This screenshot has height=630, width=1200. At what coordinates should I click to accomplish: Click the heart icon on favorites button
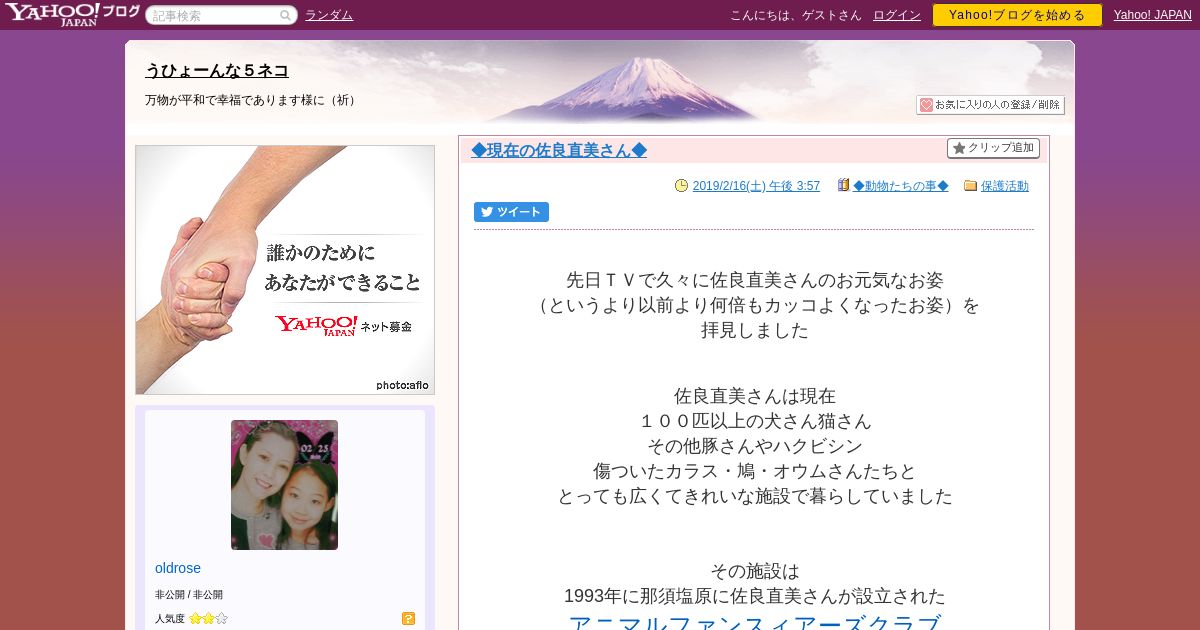tap(926, 105)
